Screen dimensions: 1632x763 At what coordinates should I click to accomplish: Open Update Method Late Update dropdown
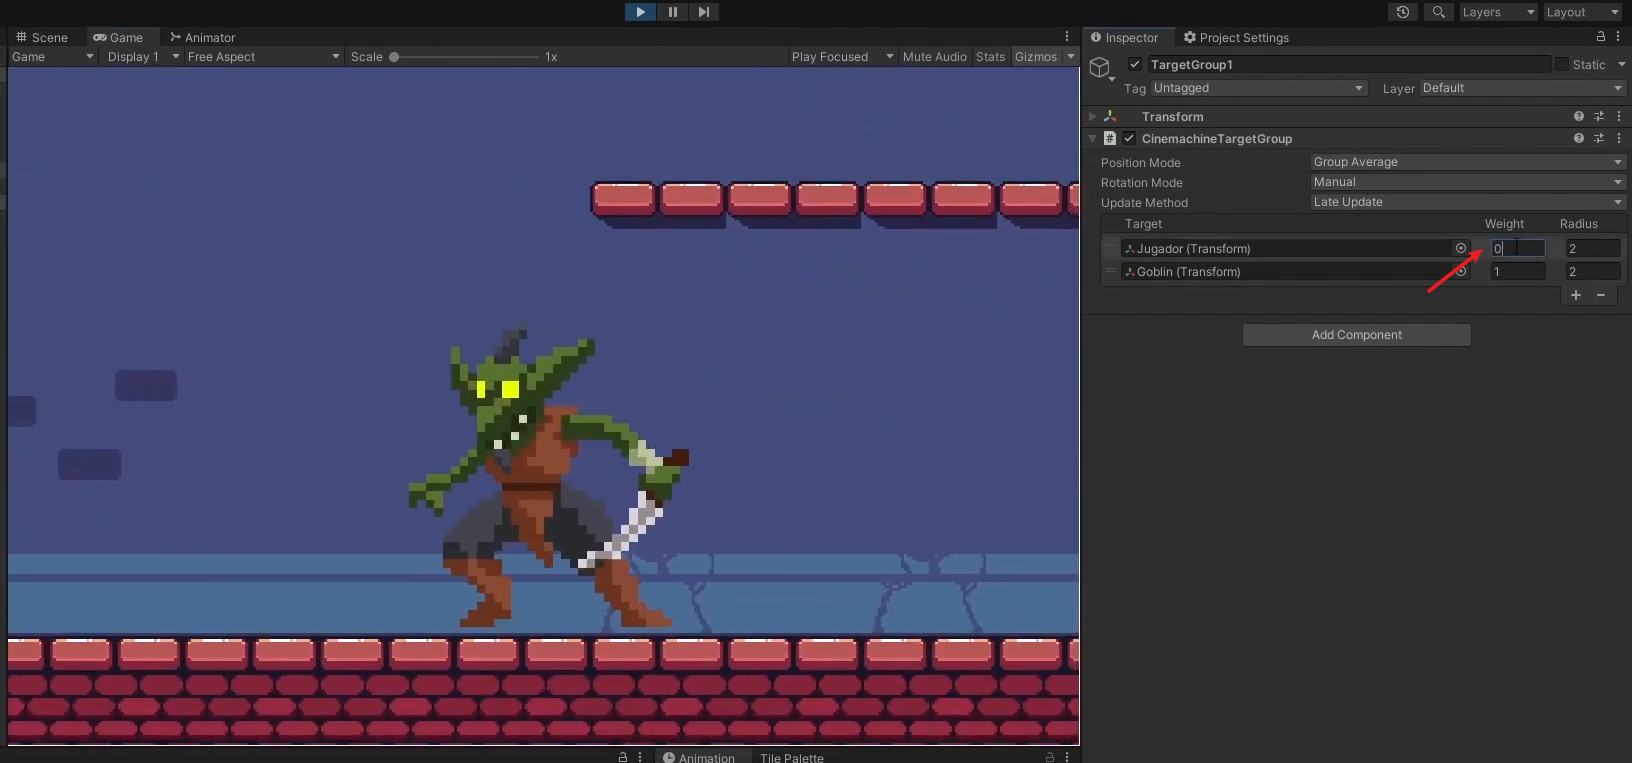tap(1468, 202)
